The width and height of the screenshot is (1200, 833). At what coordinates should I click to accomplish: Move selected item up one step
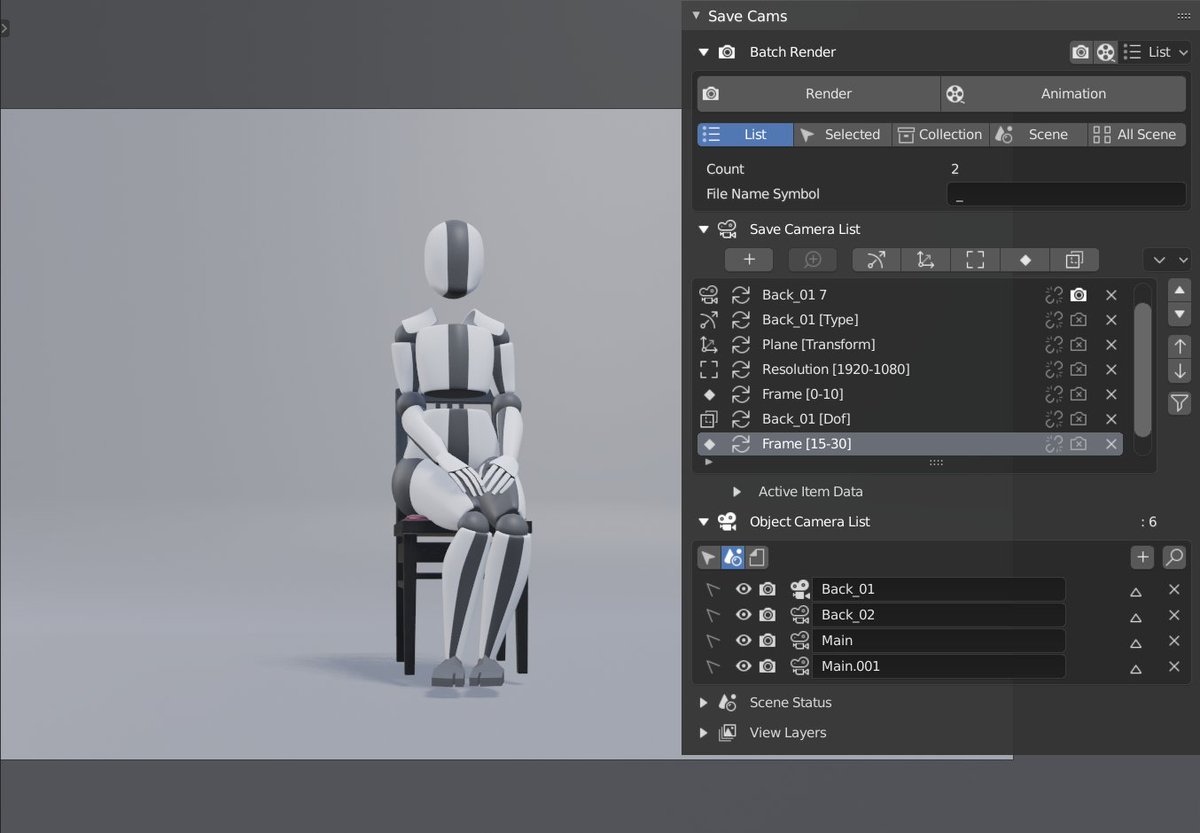pyautogui.click(x=1180, y=347)
